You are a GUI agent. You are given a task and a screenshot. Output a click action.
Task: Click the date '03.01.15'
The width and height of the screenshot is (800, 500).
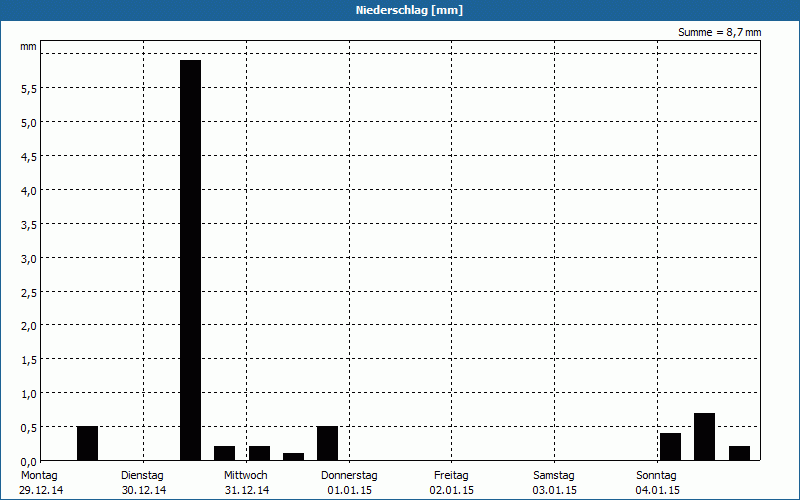point(555,491)
